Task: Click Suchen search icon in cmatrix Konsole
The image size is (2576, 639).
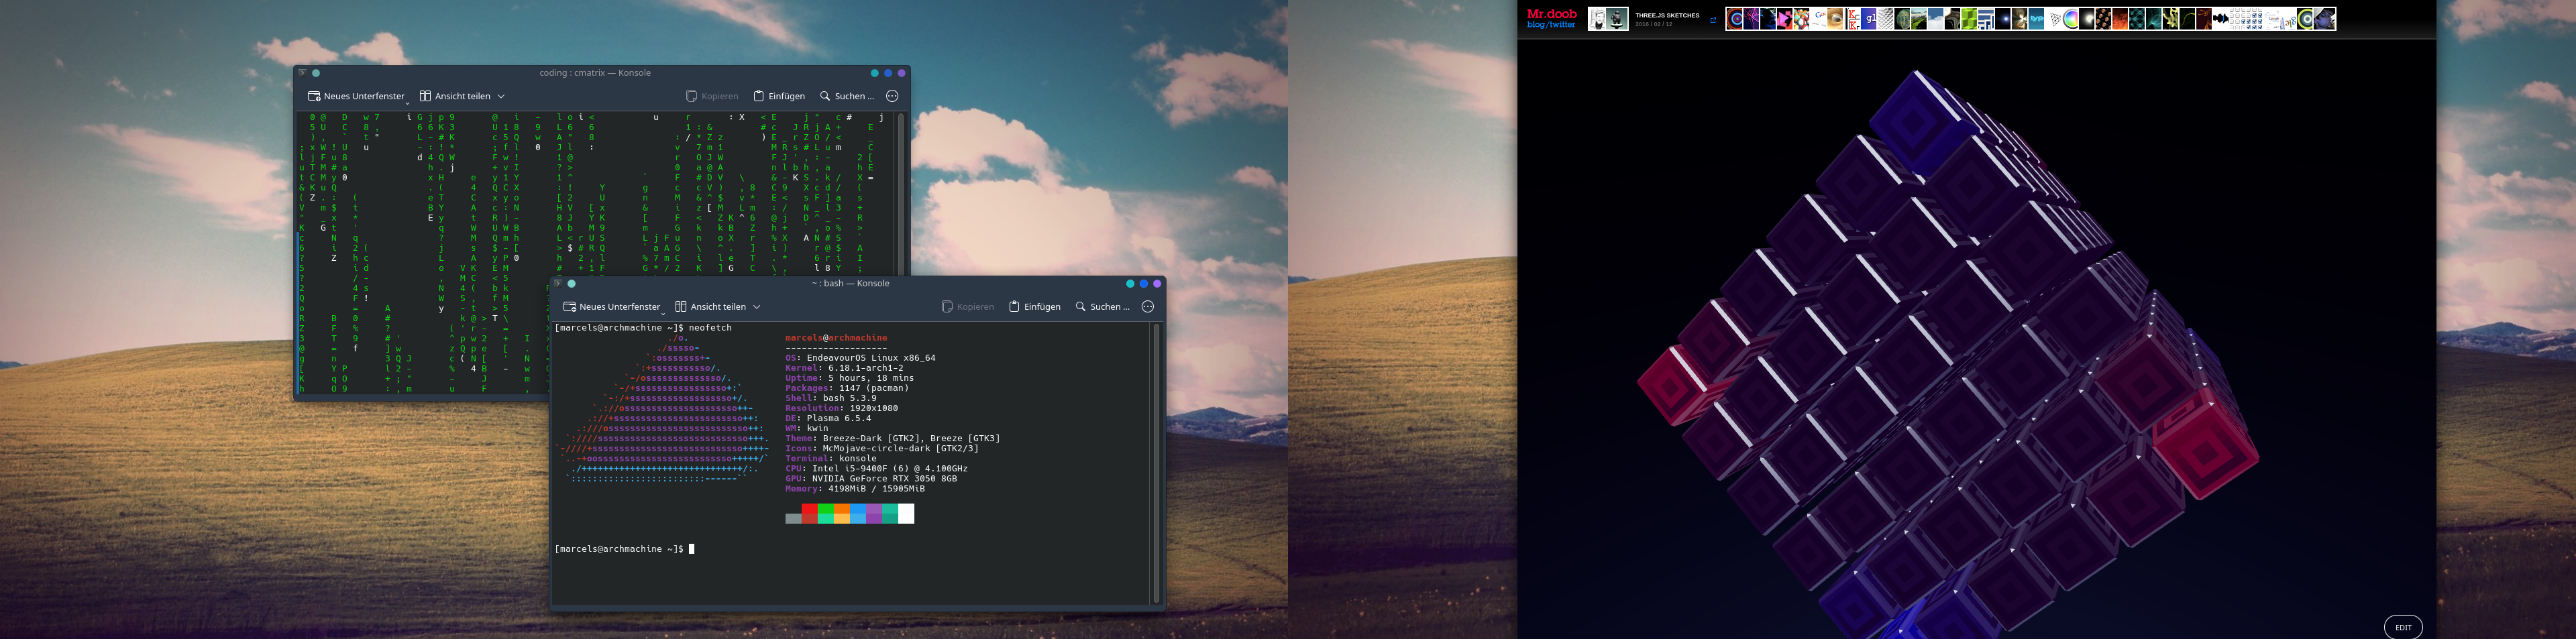Action: [x=825, y=96]
